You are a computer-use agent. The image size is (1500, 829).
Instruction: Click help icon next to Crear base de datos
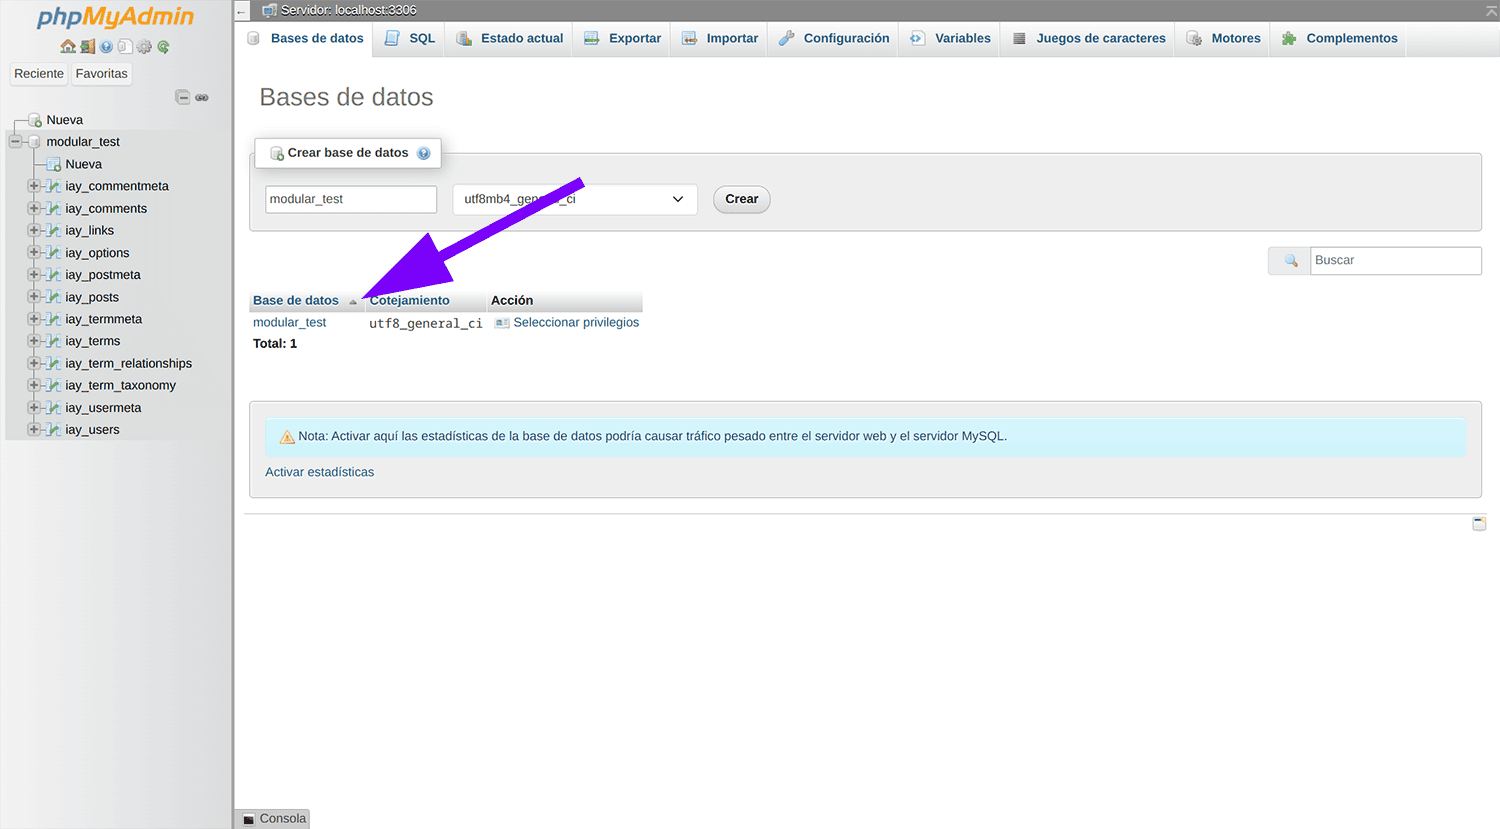pyautogui.click(x=424, y=153)
